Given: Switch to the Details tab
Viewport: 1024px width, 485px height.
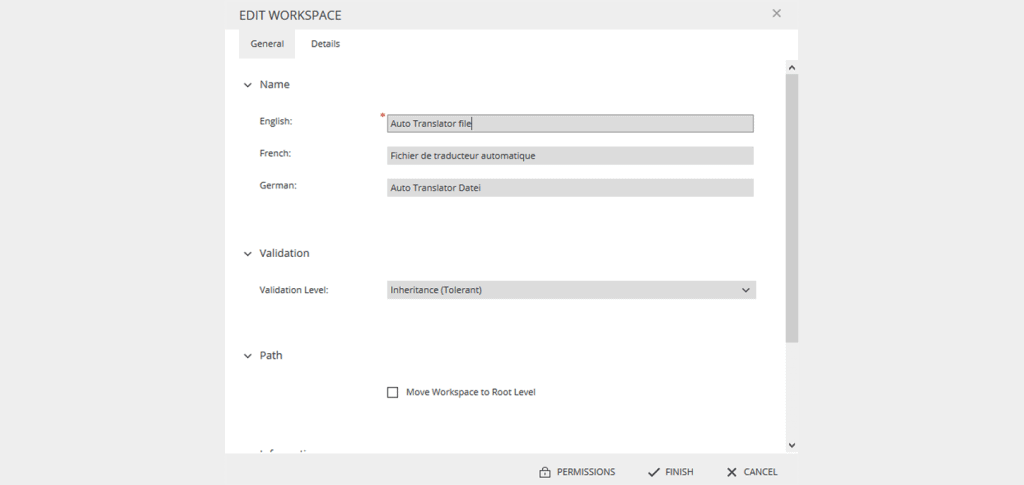Looking at the screenshot, I should click(325, 44).
